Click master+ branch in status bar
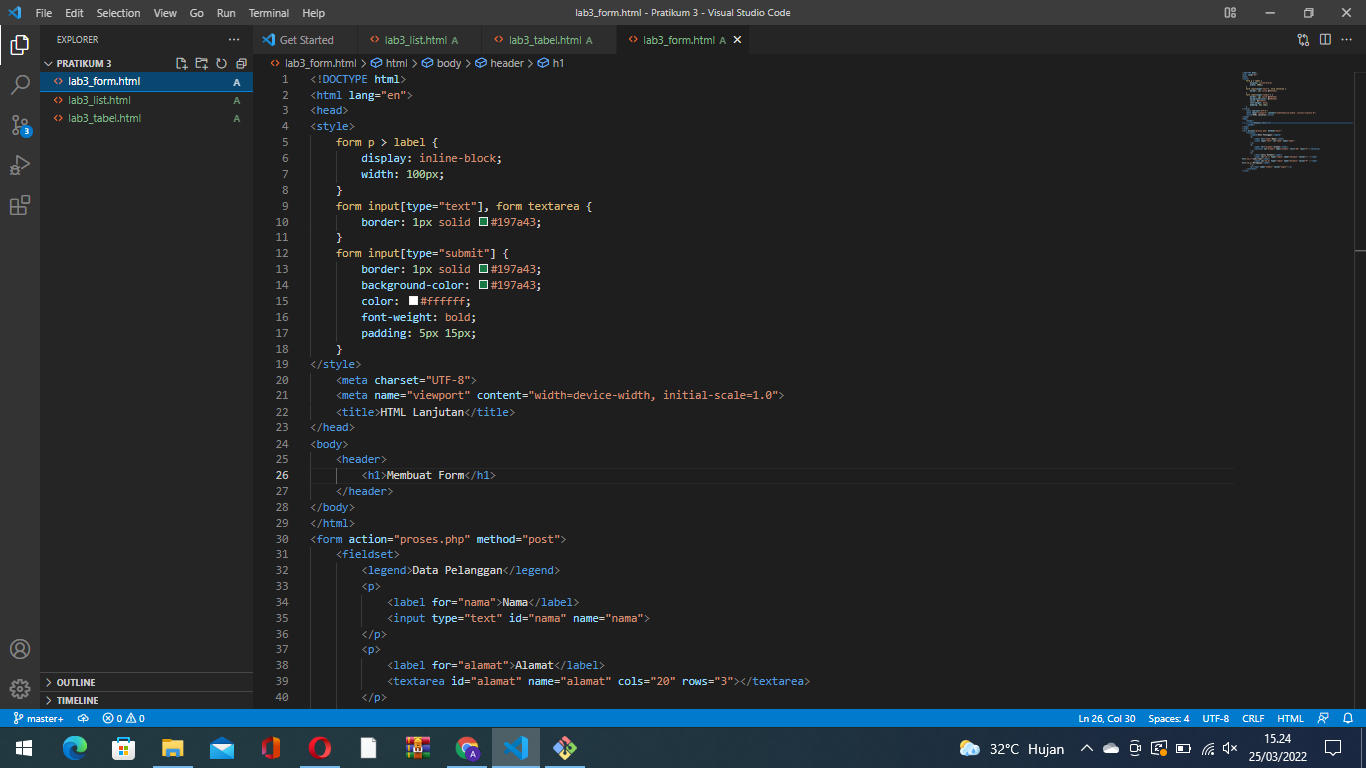1366x768 pixels. coord(39,718)
